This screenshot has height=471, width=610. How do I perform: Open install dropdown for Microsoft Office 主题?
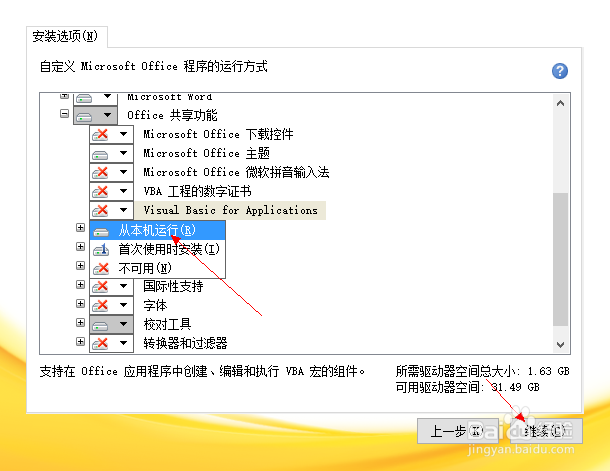[x=123, y=153]
